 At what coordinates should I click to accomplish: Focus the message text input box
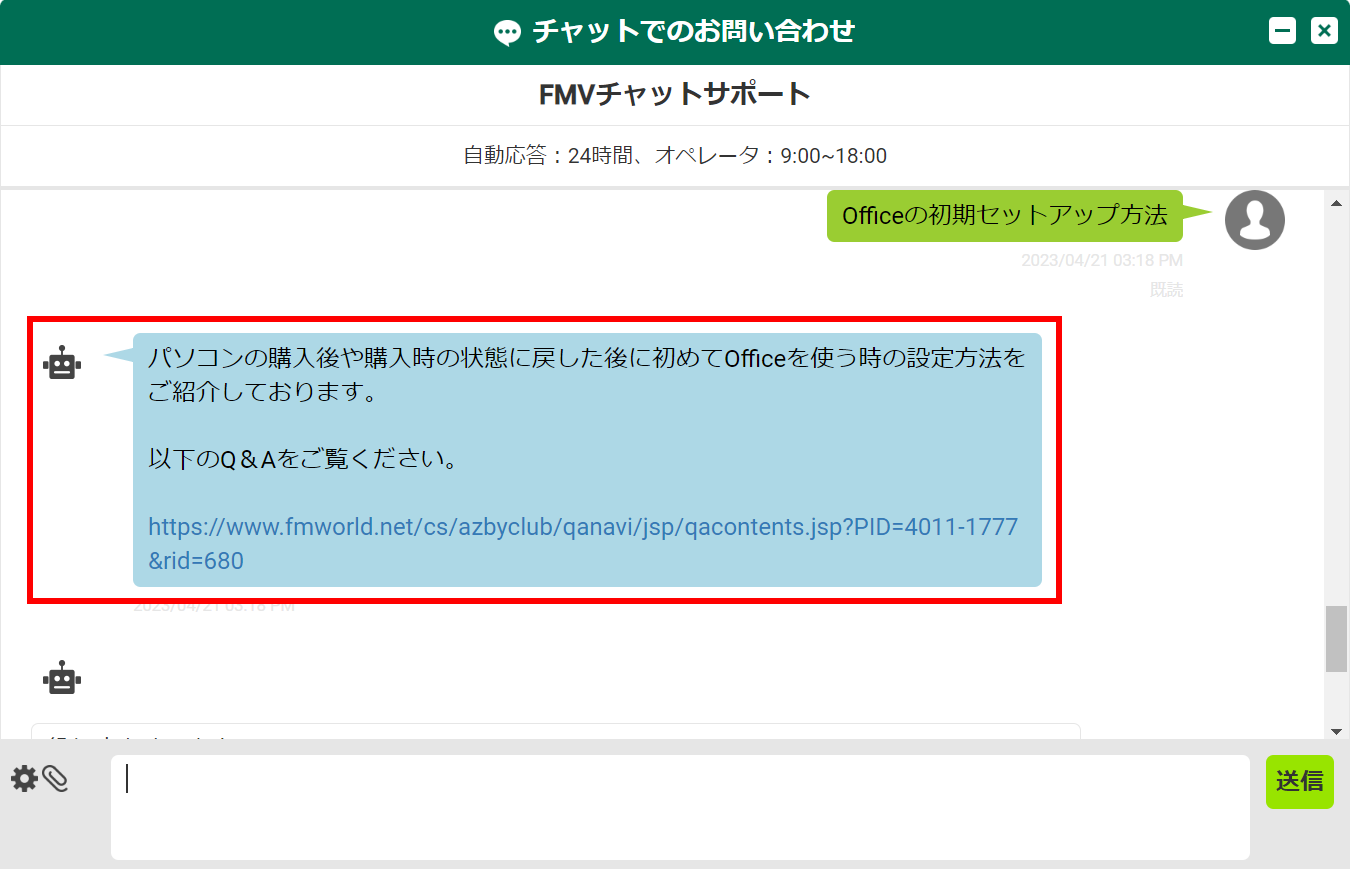[680, 807]
